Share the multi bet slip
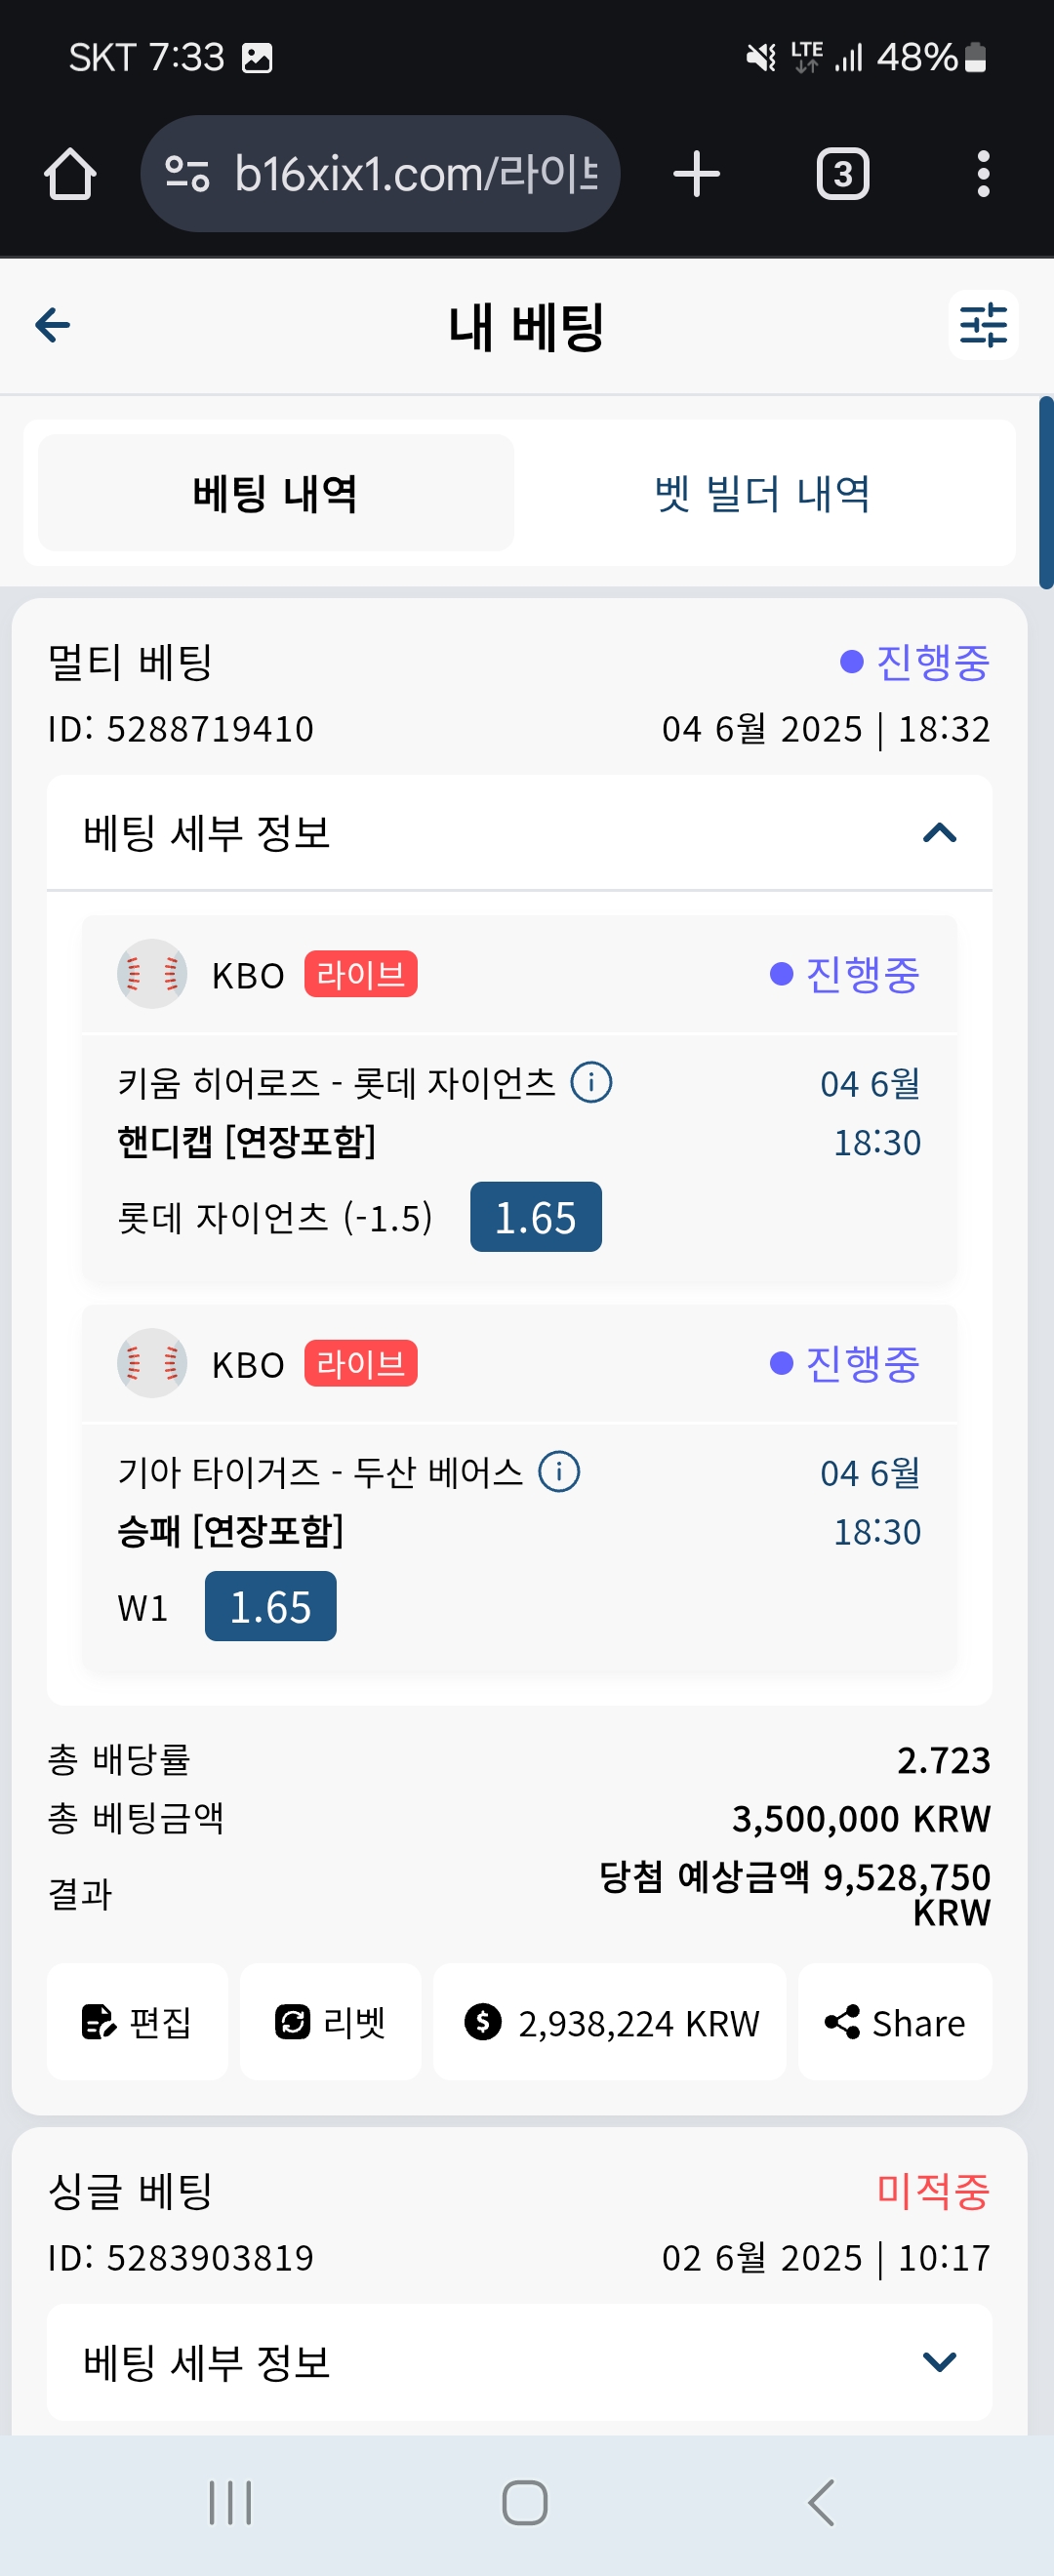Viewport: 1054px width, 2576px height. pyautogui.click(x=895, y=2022)
